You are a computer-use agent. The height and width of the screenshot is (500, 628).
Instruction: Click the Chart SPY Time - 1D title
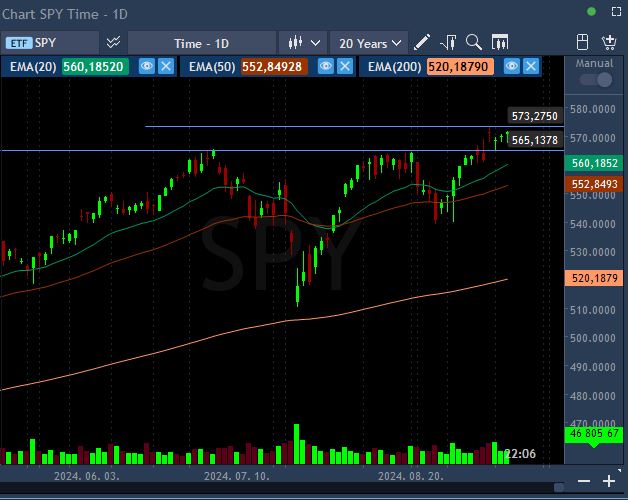(x=65, y=14)
